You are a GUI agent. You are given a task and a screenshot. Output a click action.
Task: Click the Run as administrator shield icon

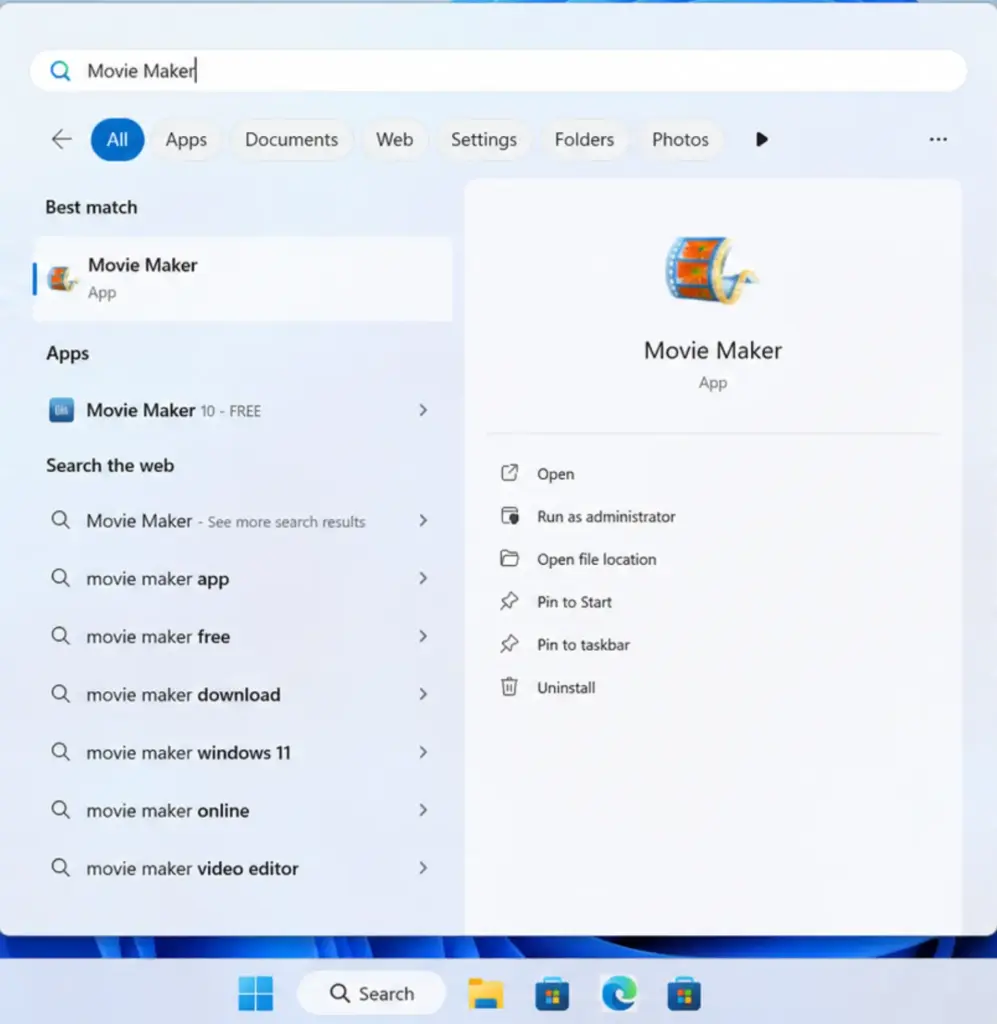[509, 516]
